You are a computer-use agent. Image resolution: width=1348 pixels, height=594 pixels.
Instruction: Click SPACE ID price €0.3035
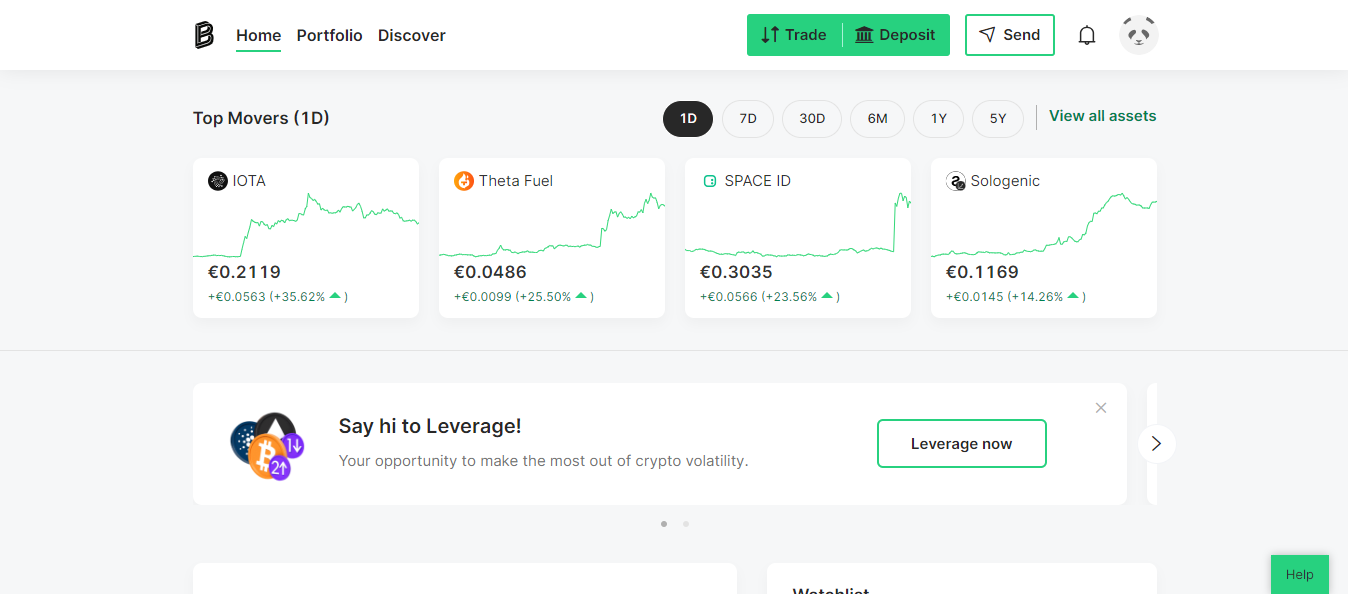[736, 272]
